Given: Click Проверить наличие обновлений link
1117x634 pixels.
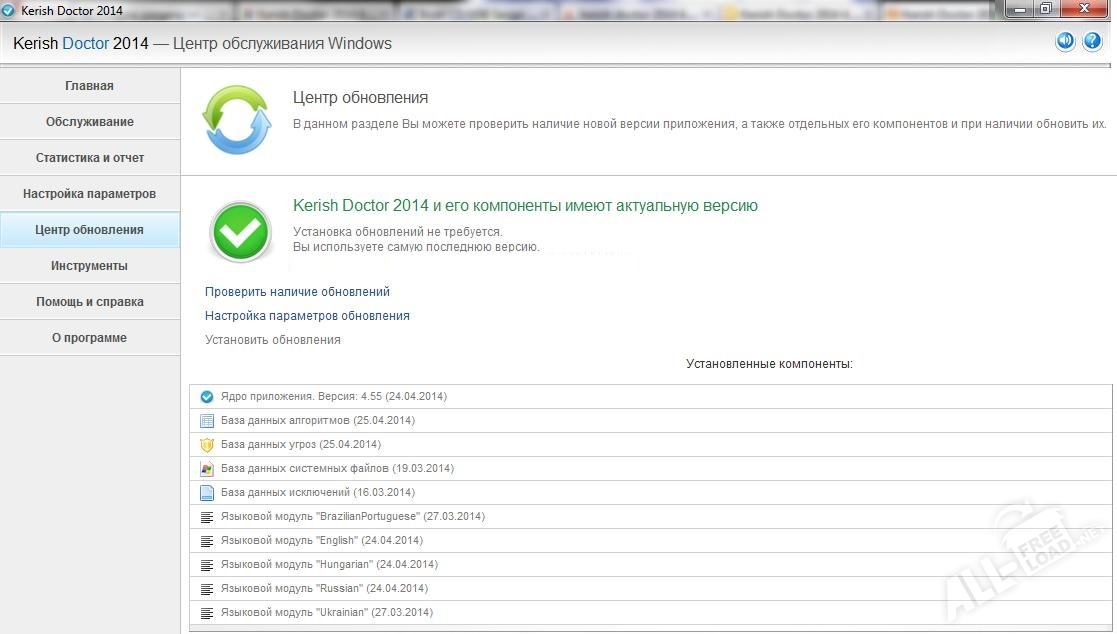Looking at the screenshot, I should coord(297,292).
